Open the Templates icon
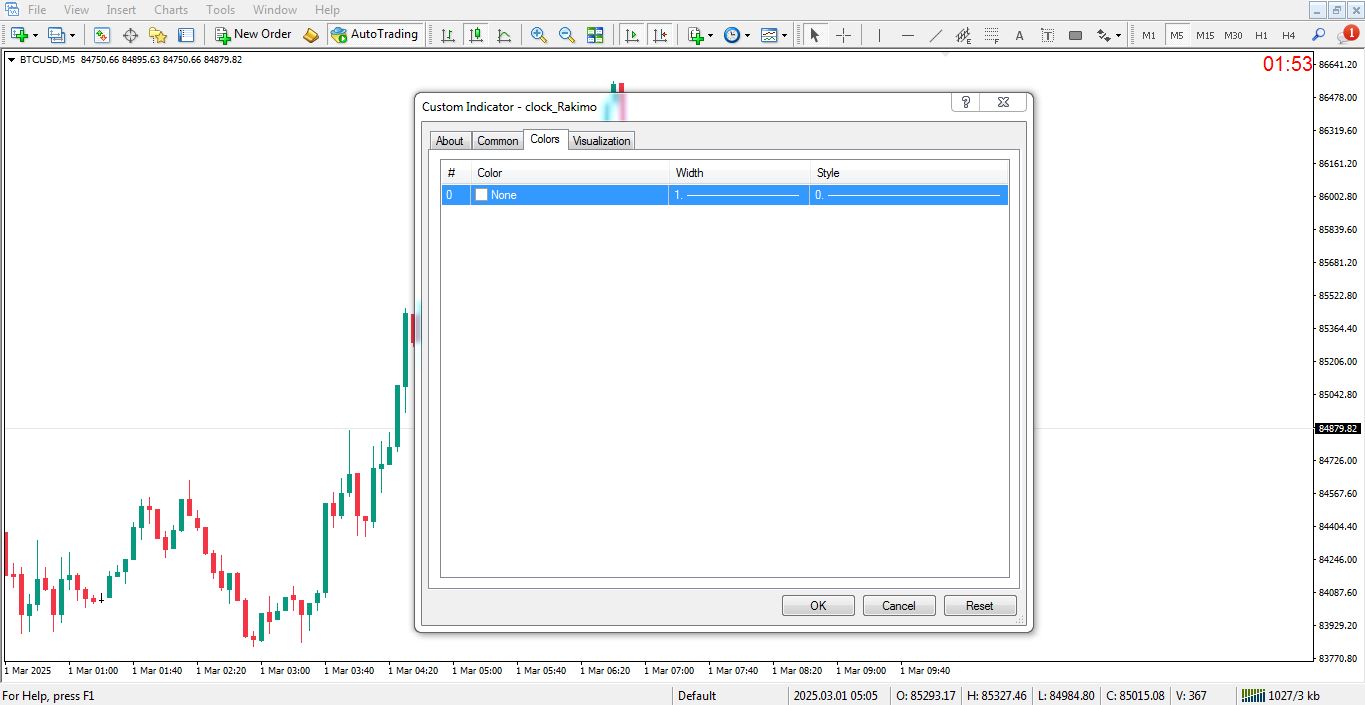The height and width of the screenshot is (705, 1365). pos(769,35)
